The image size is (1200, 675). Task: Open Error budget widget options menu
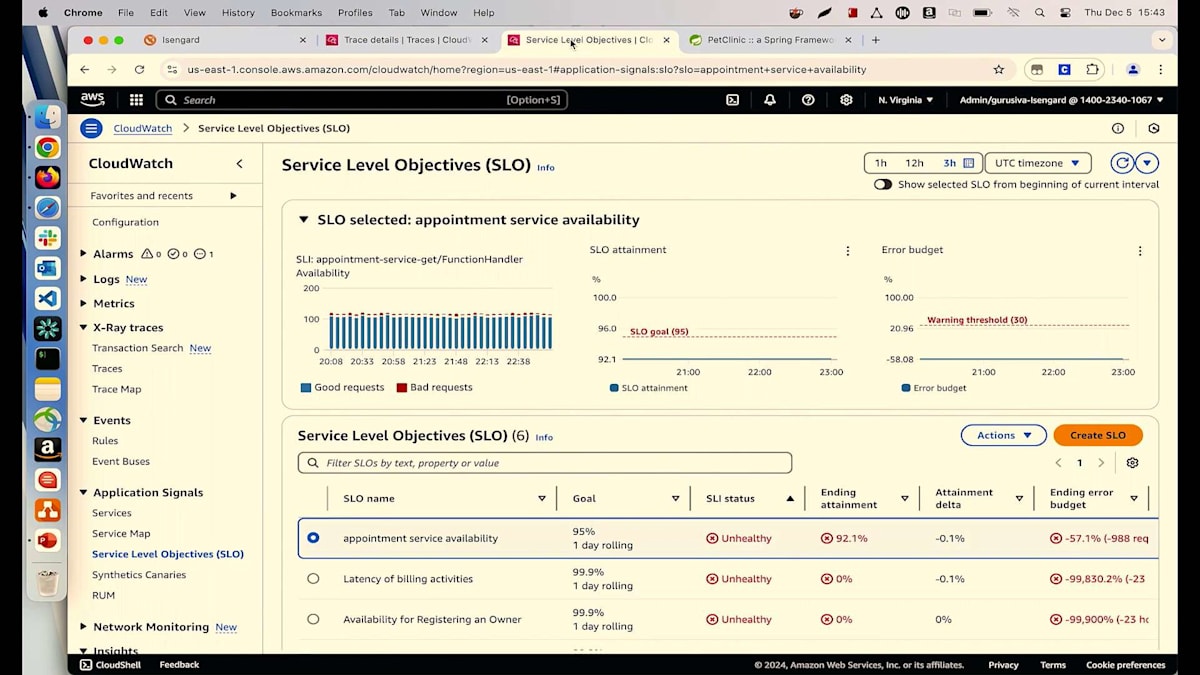[1140, 251]
